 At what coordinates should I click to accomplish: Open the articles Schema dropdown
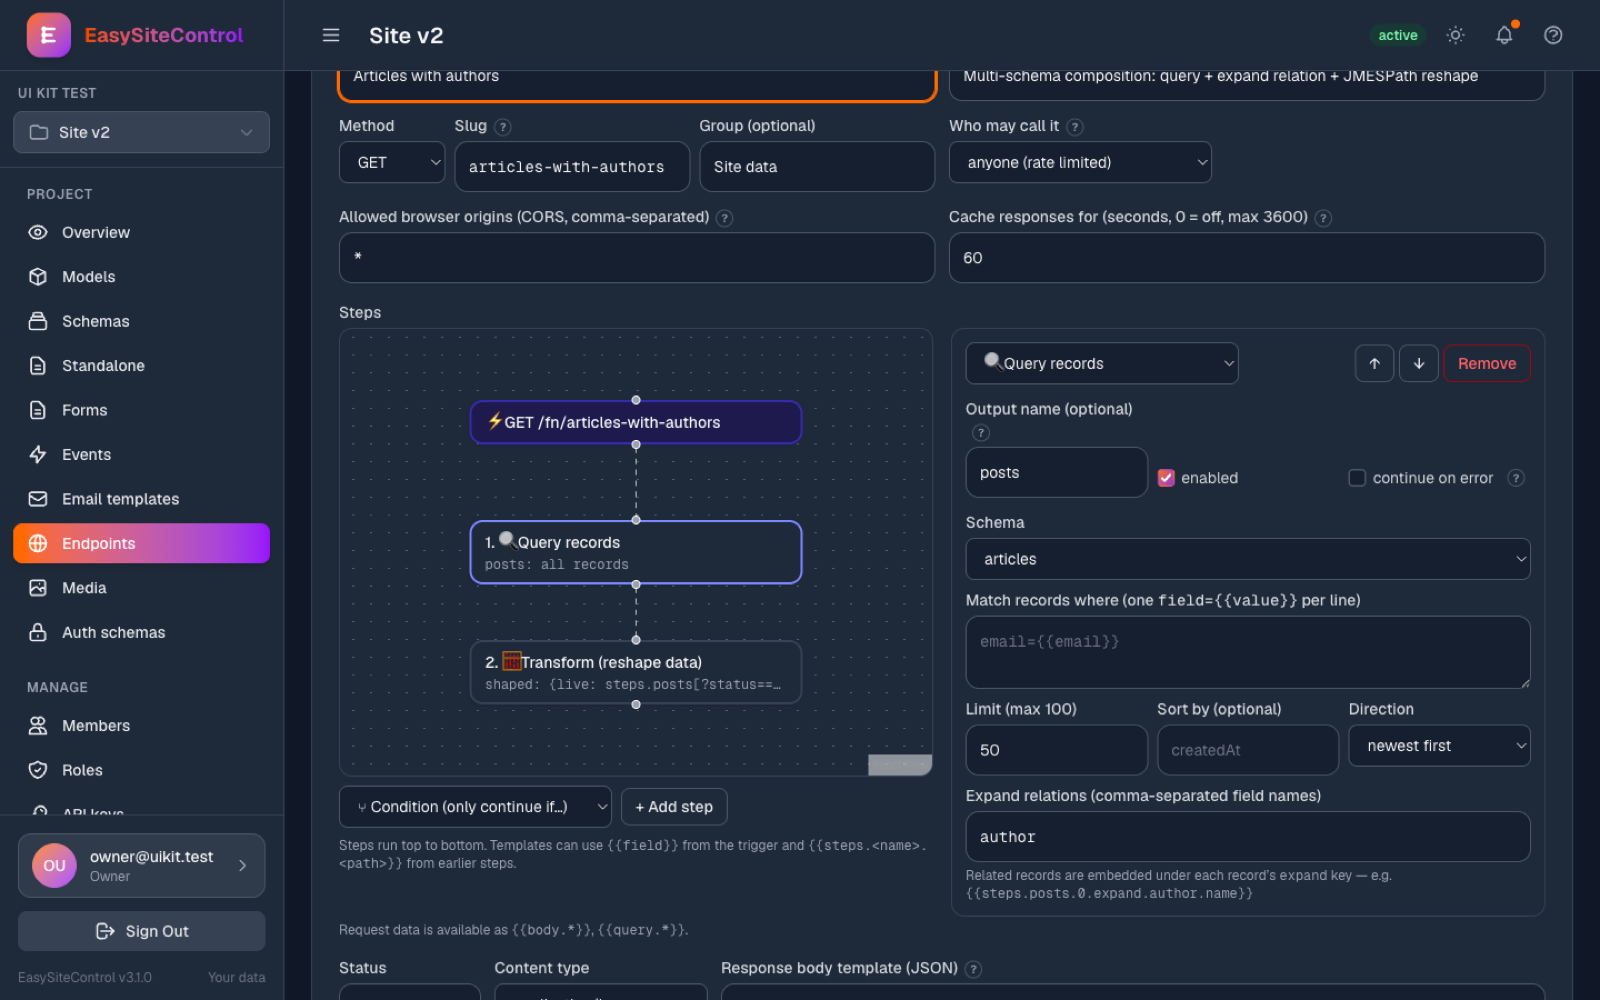[1248, 559]
